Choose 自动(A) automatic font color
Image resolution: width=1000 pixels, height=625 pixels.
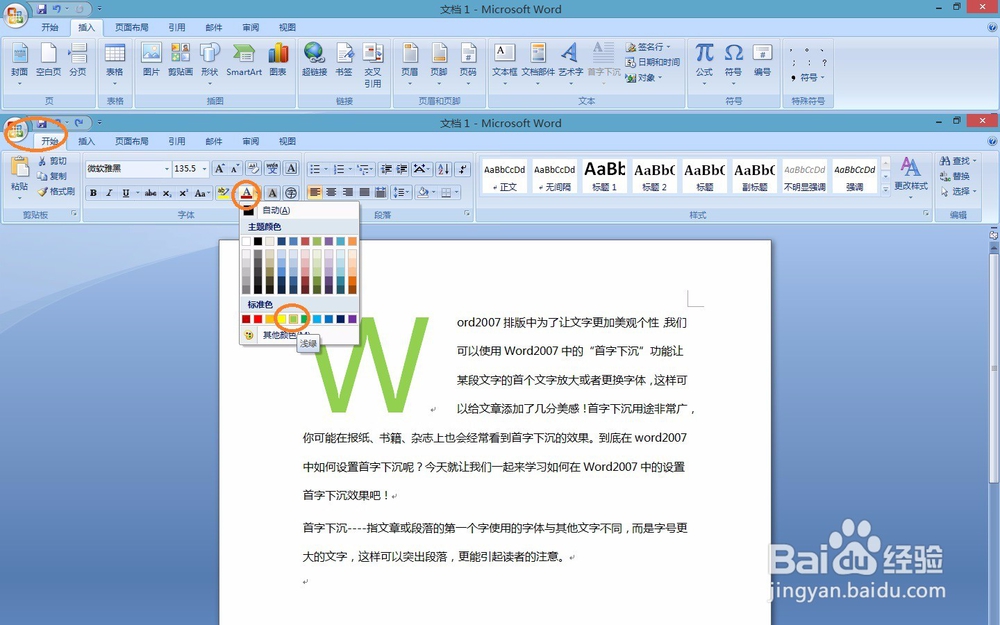coord(299,210)
